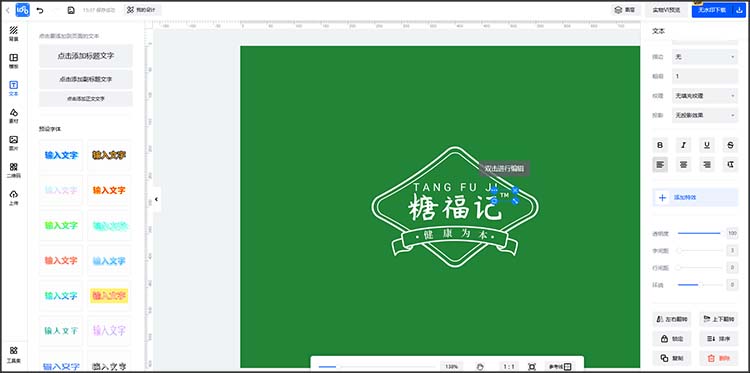Lock the element with 锁定
This screenshot has width=750, height=373.
(x=672, y=339)
